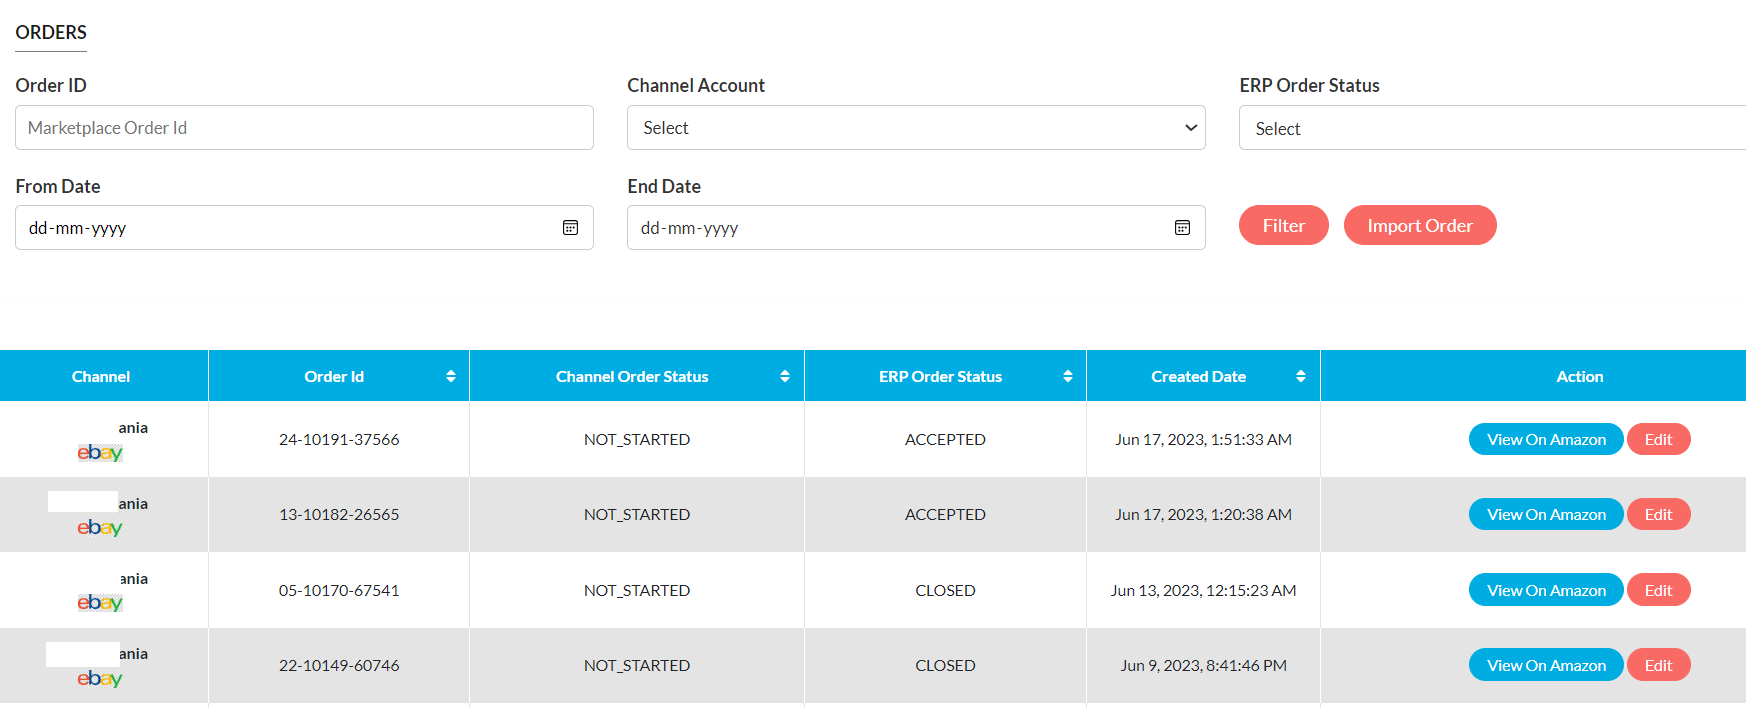Click eBay logo for order 22-10149-60746
1746x720 pixels.
click(100, 679)
